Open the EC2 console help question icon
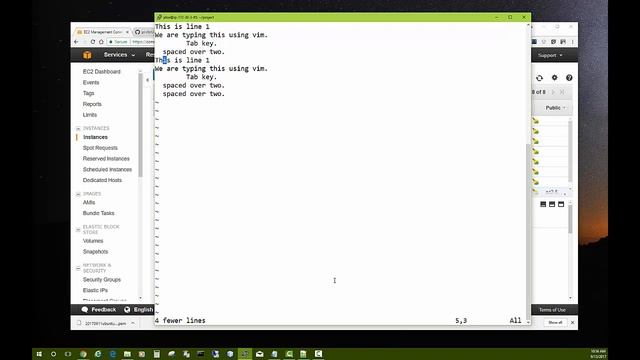 click(569, 78)
